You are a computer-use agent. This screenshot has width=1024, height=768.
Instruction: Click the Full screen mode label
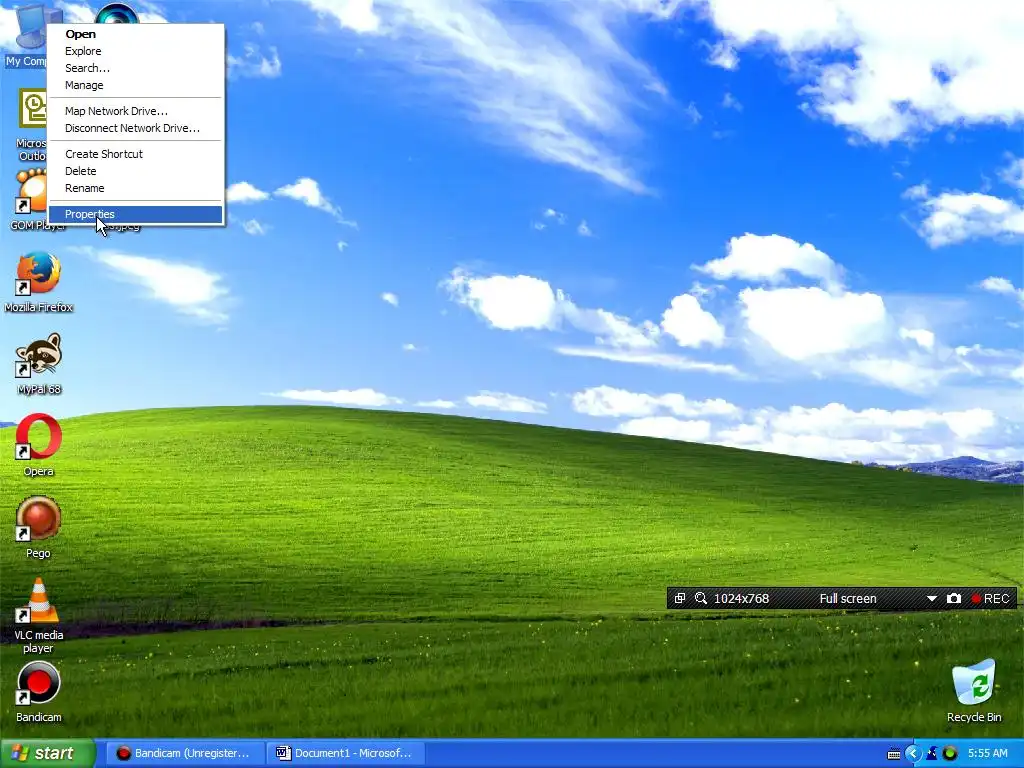coord(848,598)
